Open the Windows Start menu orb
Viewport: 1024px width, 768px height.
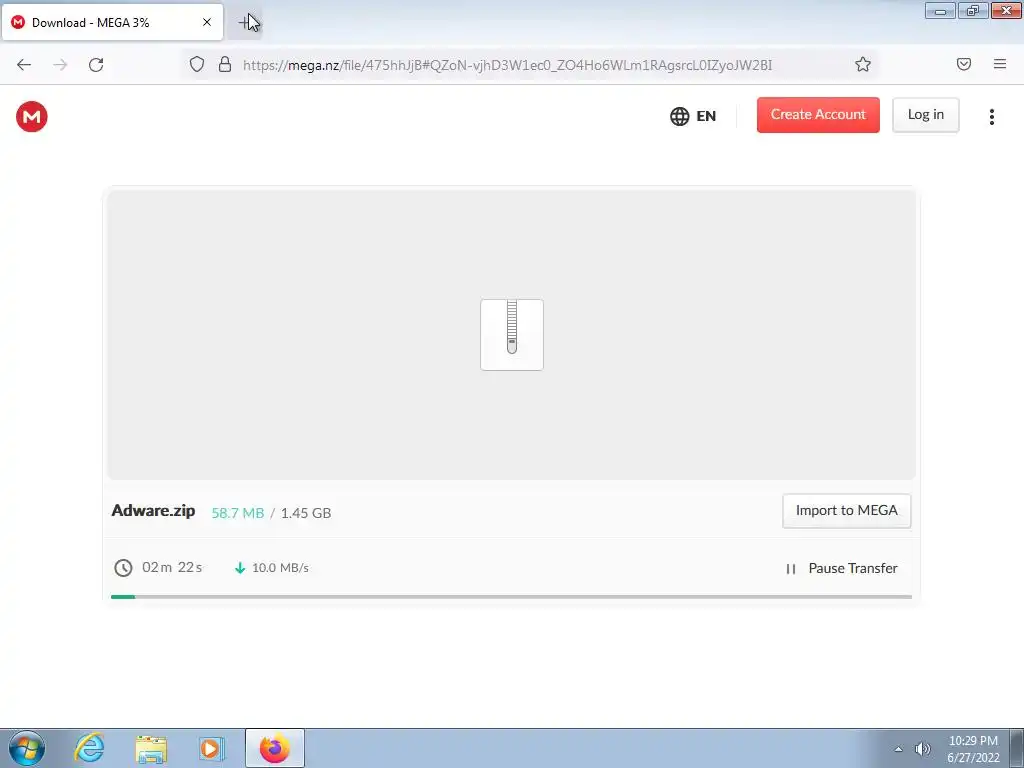pyautogui.click(x=27, y=748)
